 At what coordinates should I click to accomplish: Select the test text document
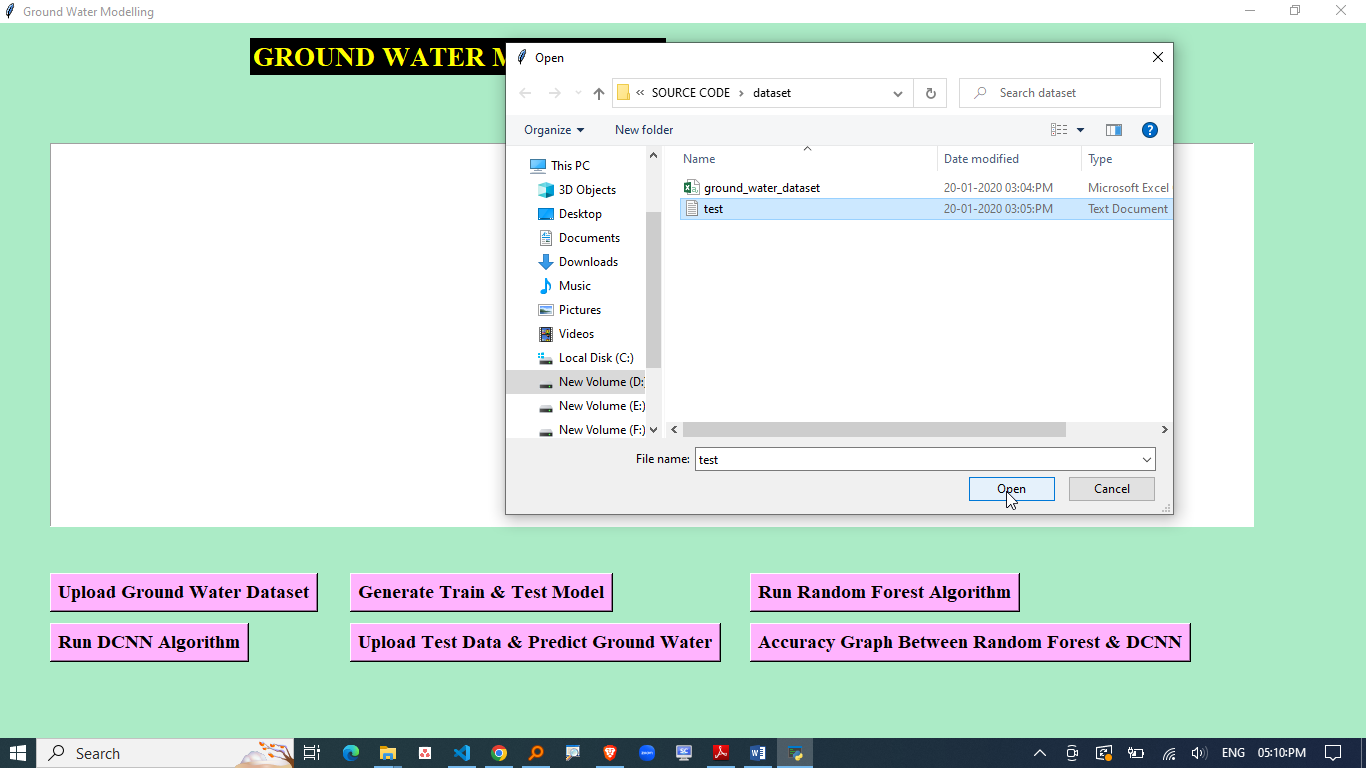point(925,209)
